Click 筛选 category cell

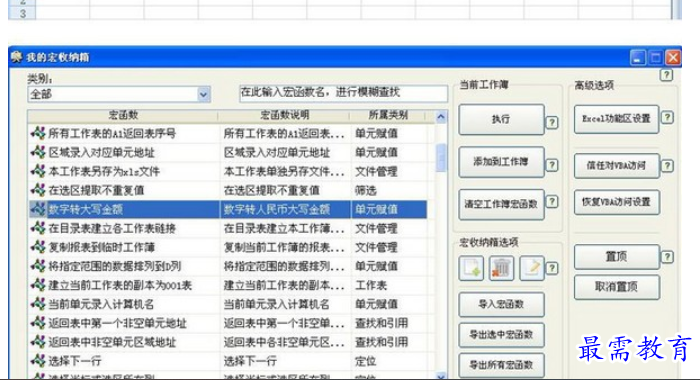366,191
